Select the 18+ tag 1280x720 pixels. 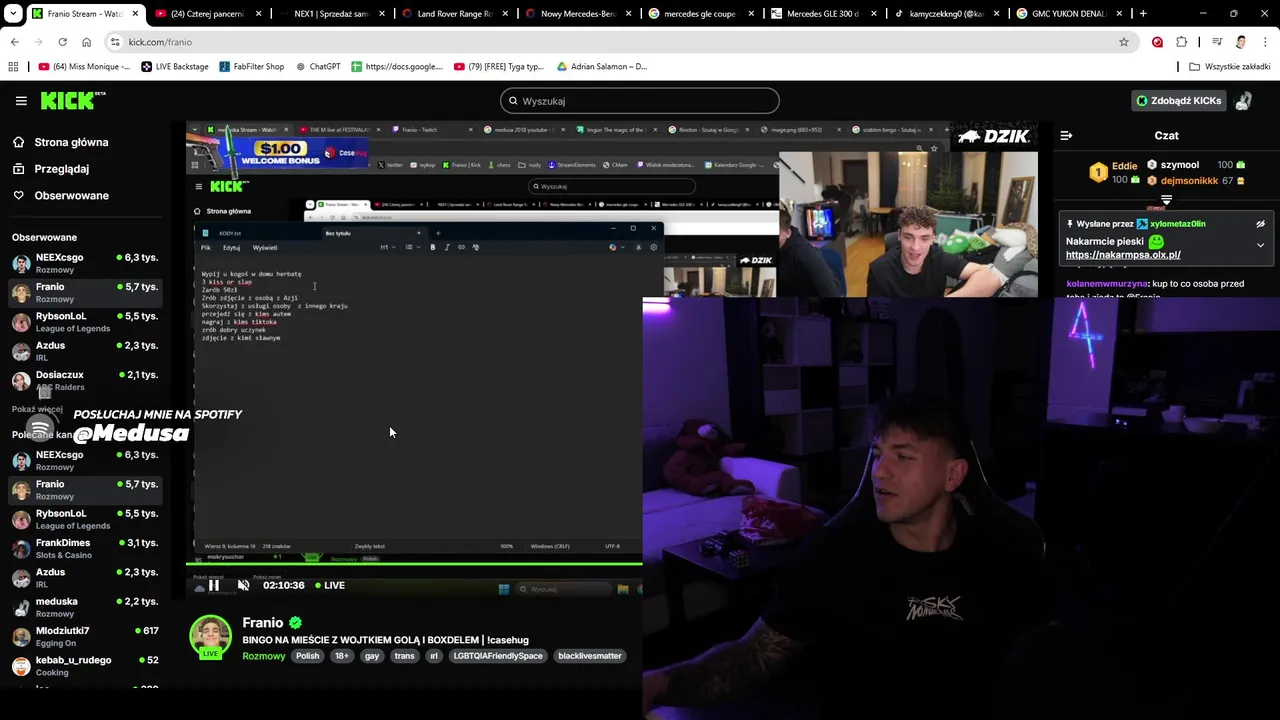(341, 656)
